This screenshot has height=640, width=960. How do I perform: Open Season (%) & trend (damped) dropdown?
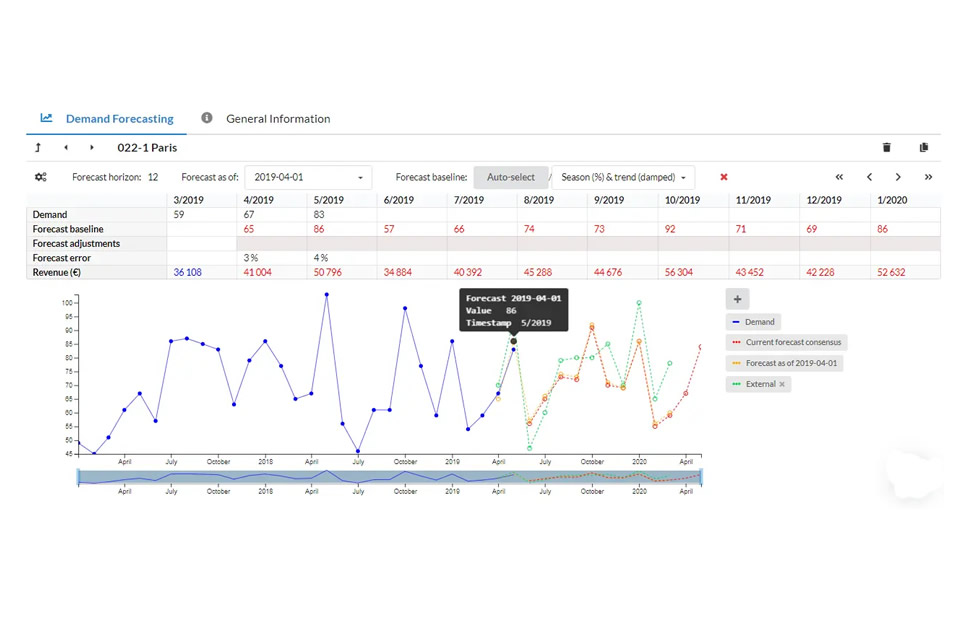(623, 177)
